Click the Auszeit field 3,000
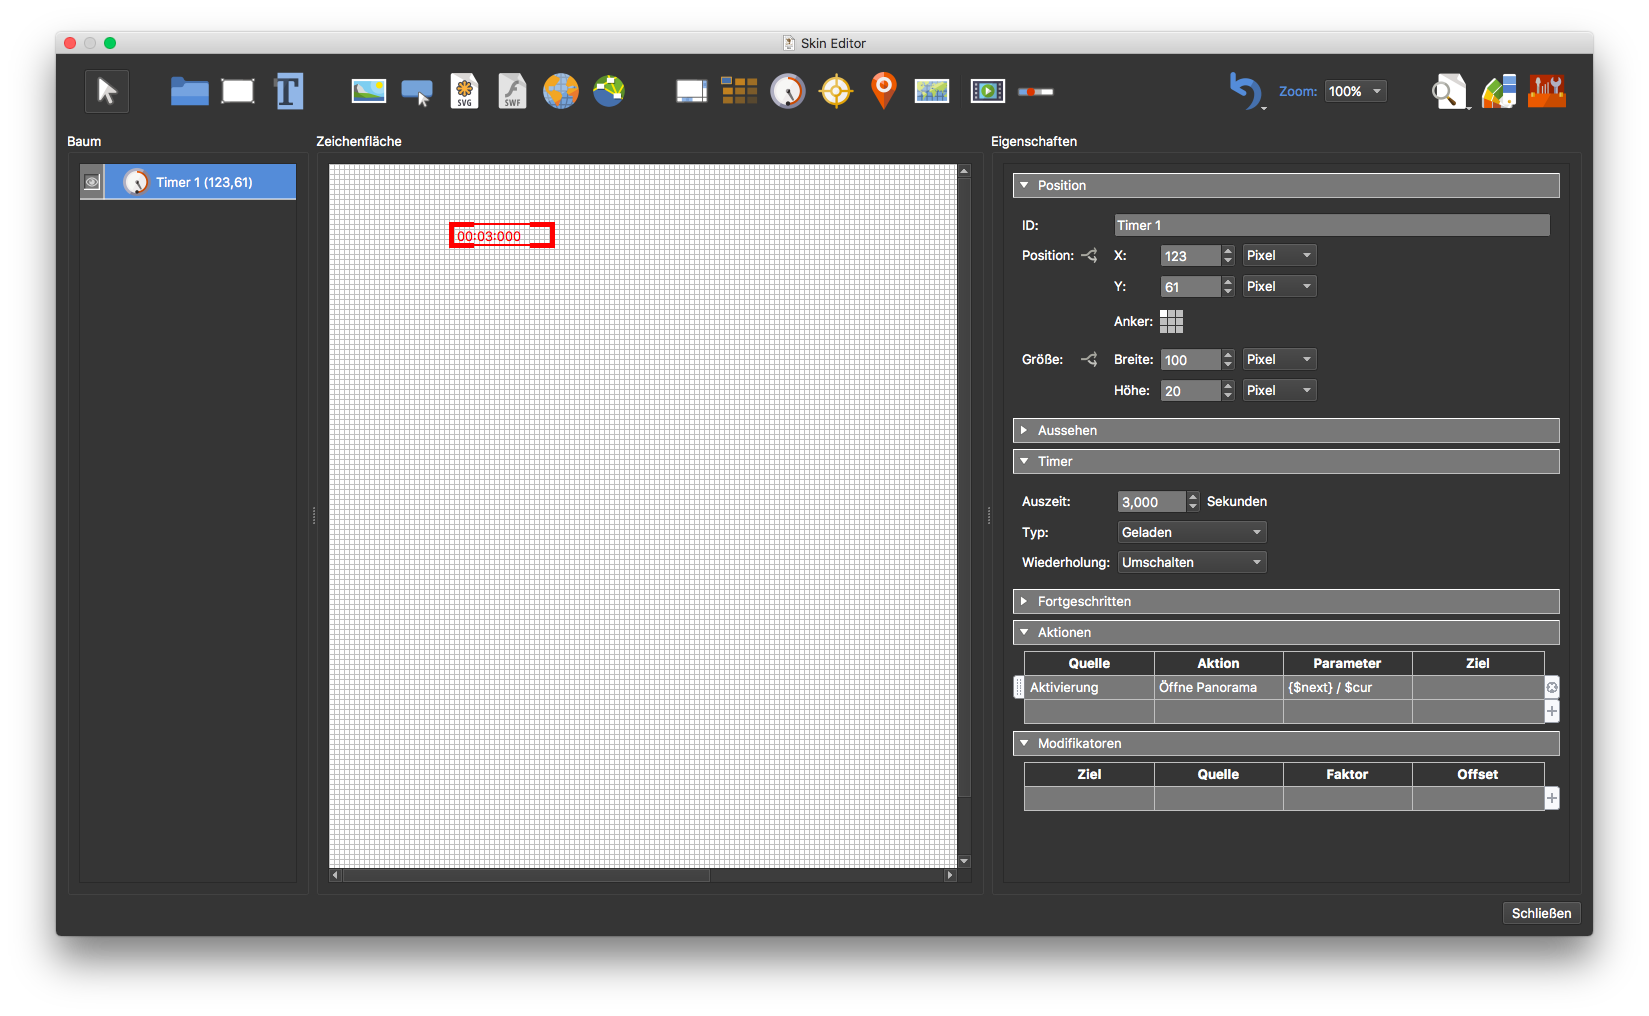The width and height of the screenshot is (1649, 1016). pyautogui.click(x=1152, y=502)
